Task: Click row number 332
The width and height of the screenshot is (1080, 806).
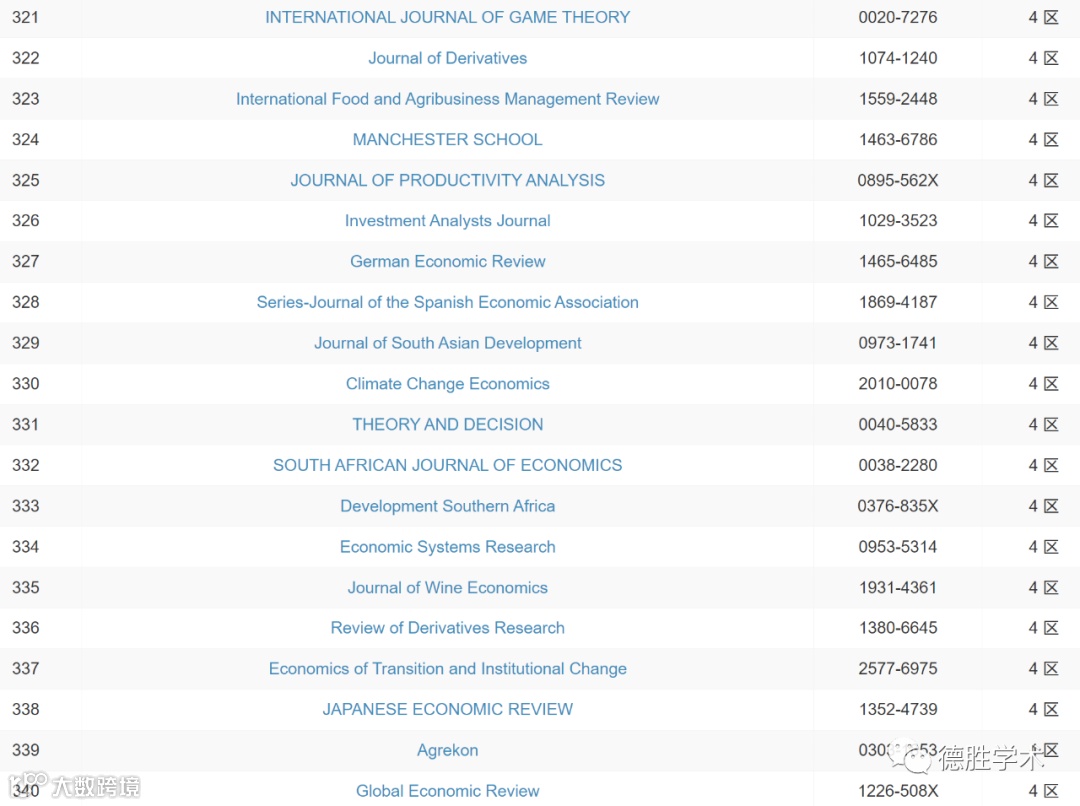Action: [25, 465]
